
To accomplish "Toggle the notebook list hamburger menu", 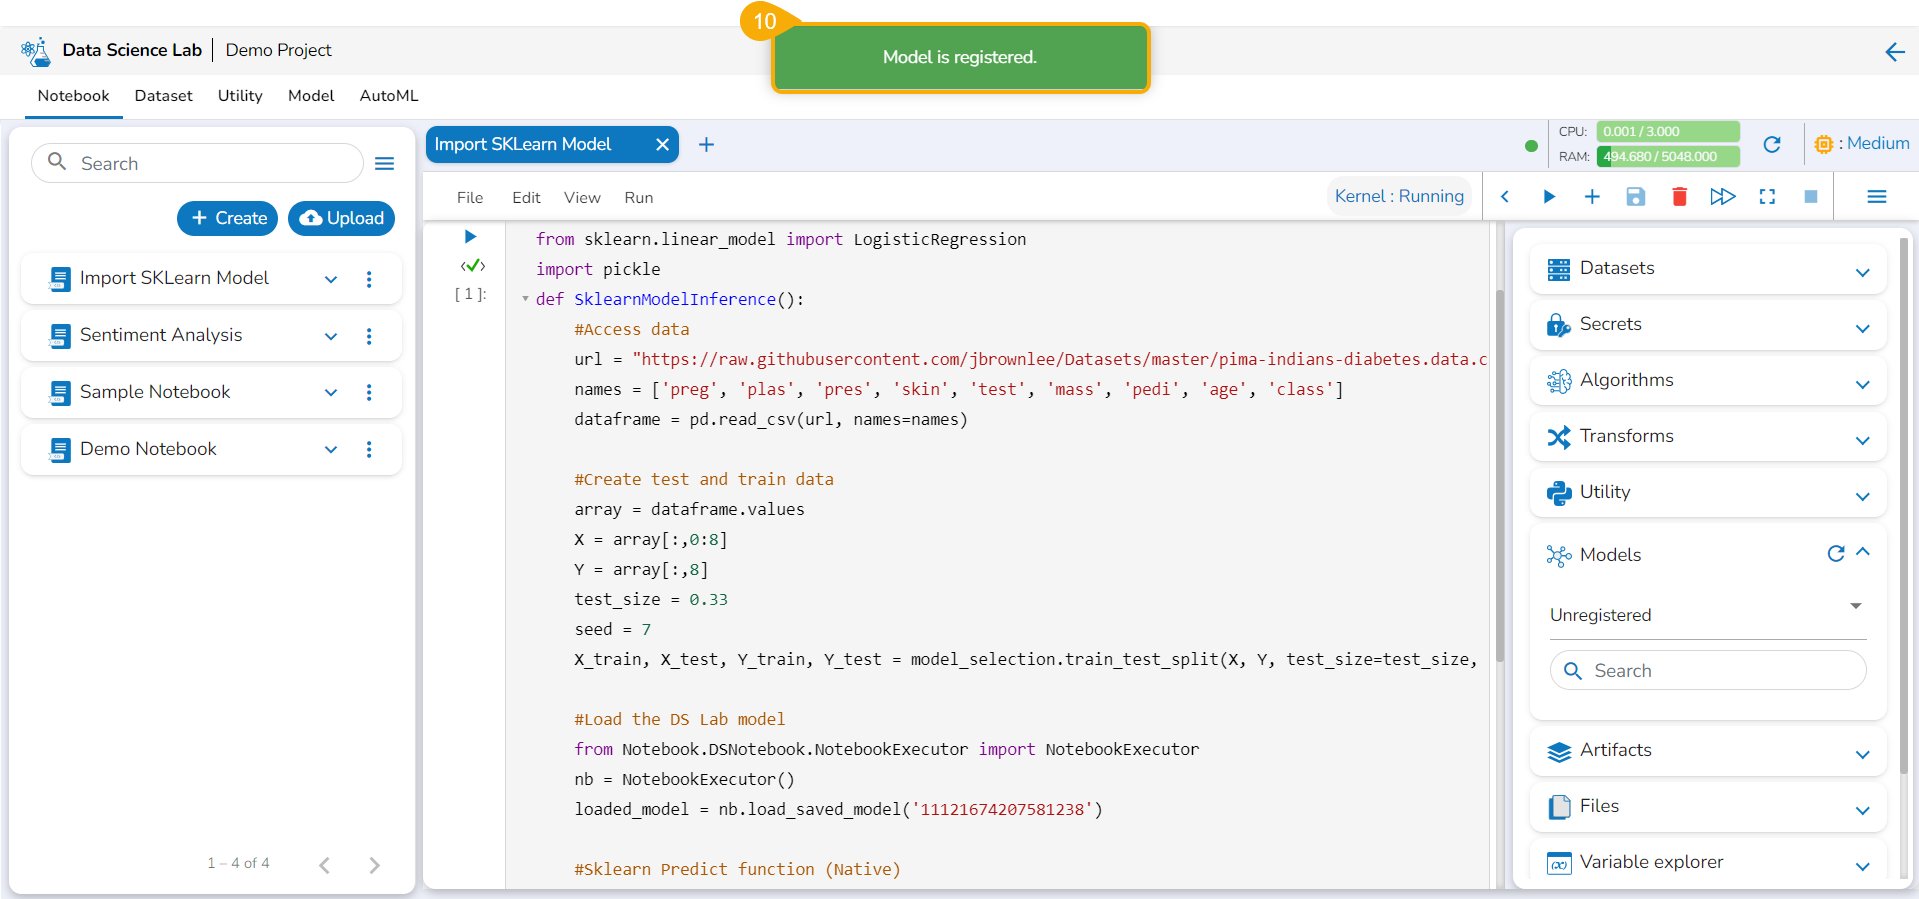I will [x=384, y=164].
